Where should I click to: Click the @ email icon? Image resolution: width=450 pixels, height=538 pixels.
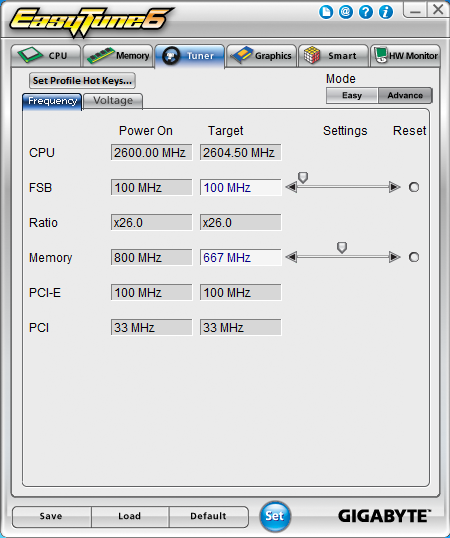point(346,12)
